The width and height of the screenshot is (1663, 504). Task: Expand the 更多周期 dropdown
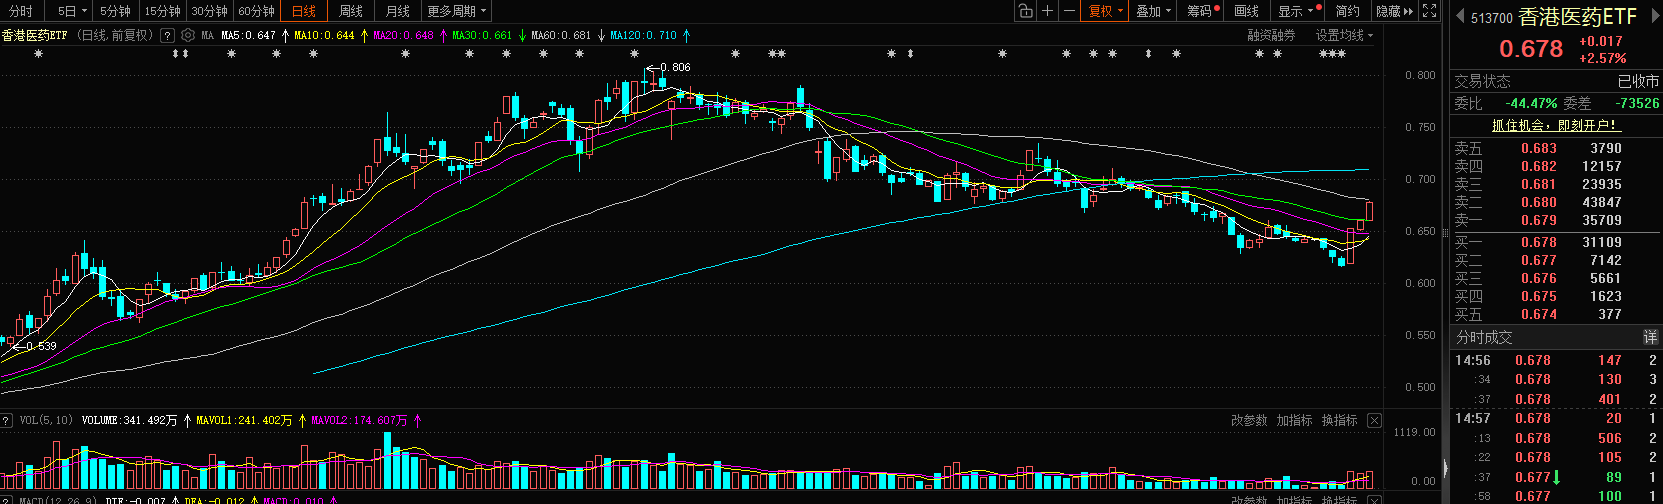[x=456, y=11]
